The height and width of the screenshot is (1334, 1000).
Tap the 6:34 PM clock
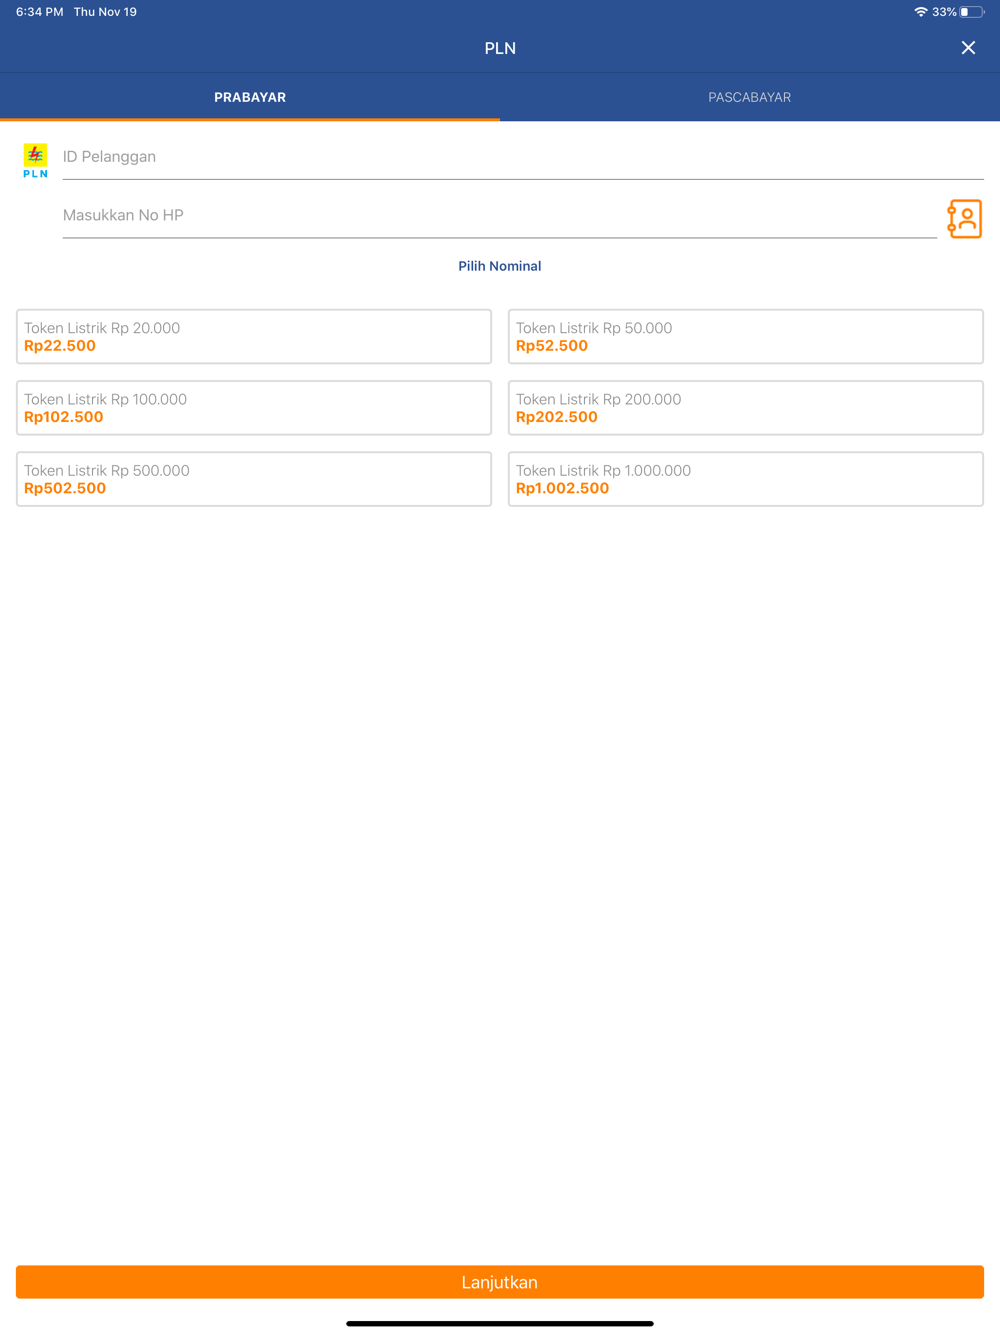(40, 12)
